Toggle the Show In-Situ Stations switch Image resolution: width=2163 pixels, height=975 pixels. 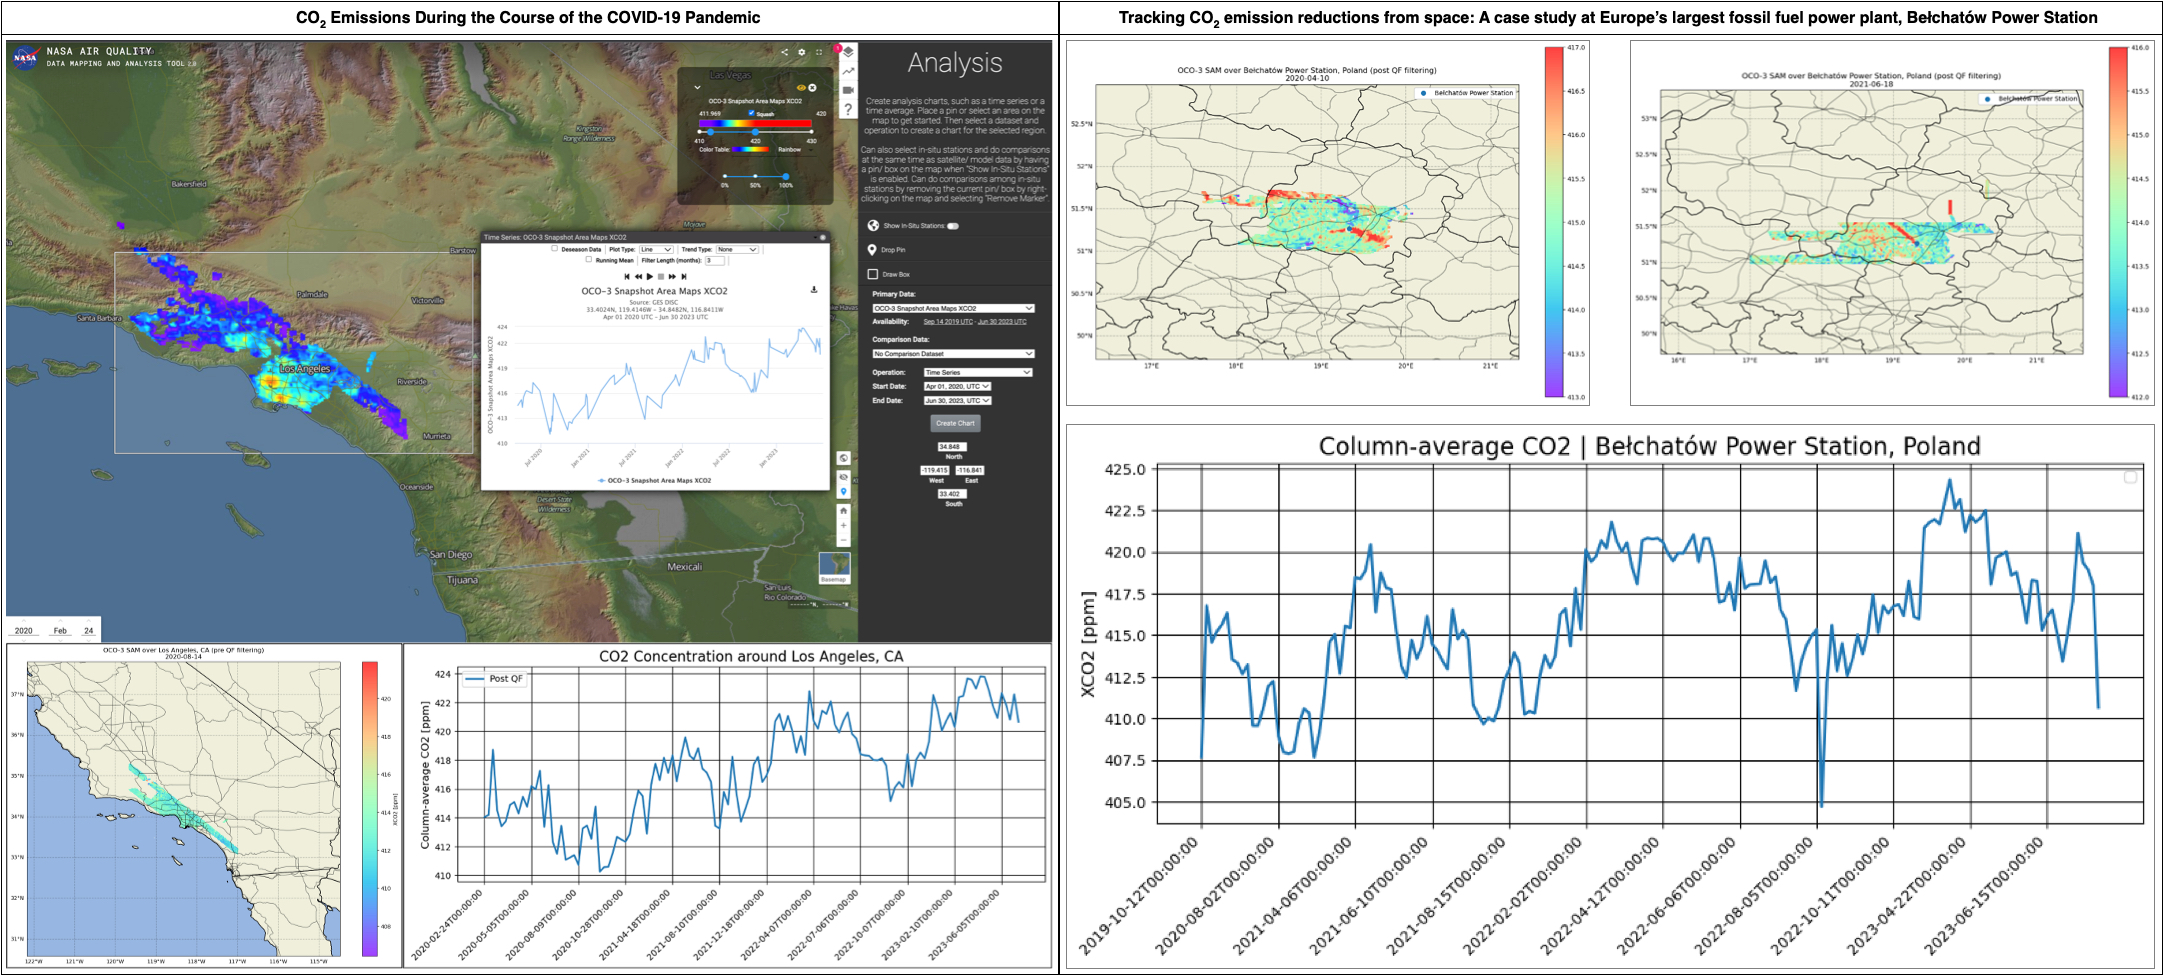[x=953, y=226]
